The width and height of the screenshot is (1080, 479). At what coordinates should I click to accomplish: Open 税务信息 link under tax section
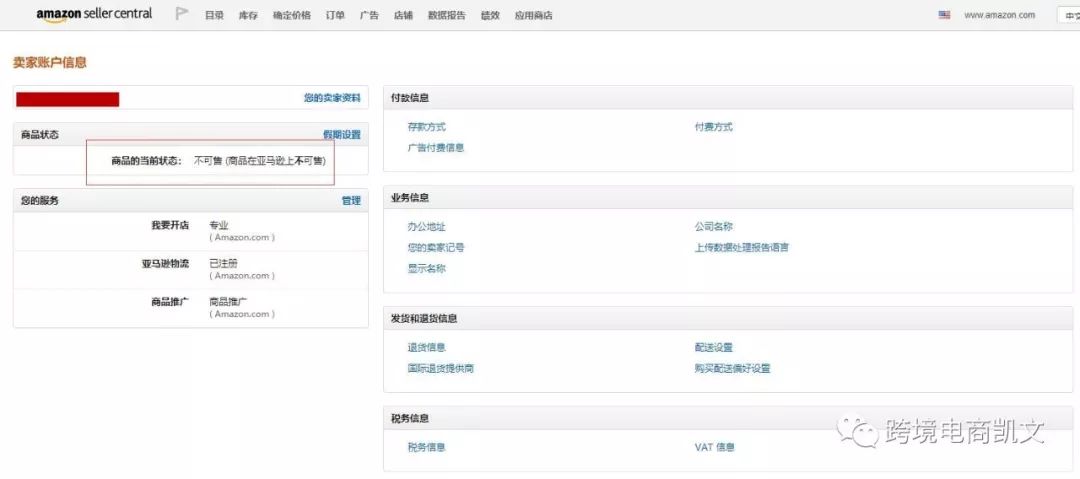point(426,447)
